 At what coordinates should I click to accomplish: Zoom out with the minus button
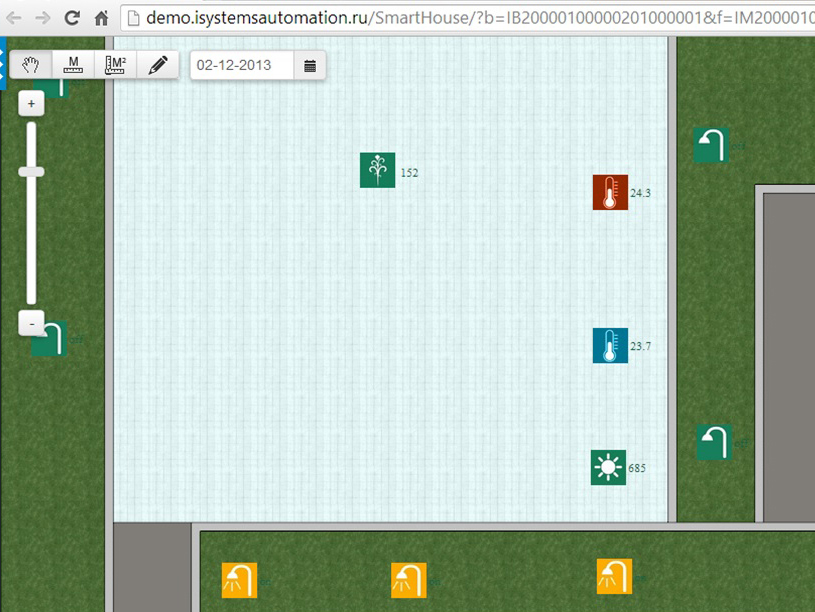(x=31, y=323)
